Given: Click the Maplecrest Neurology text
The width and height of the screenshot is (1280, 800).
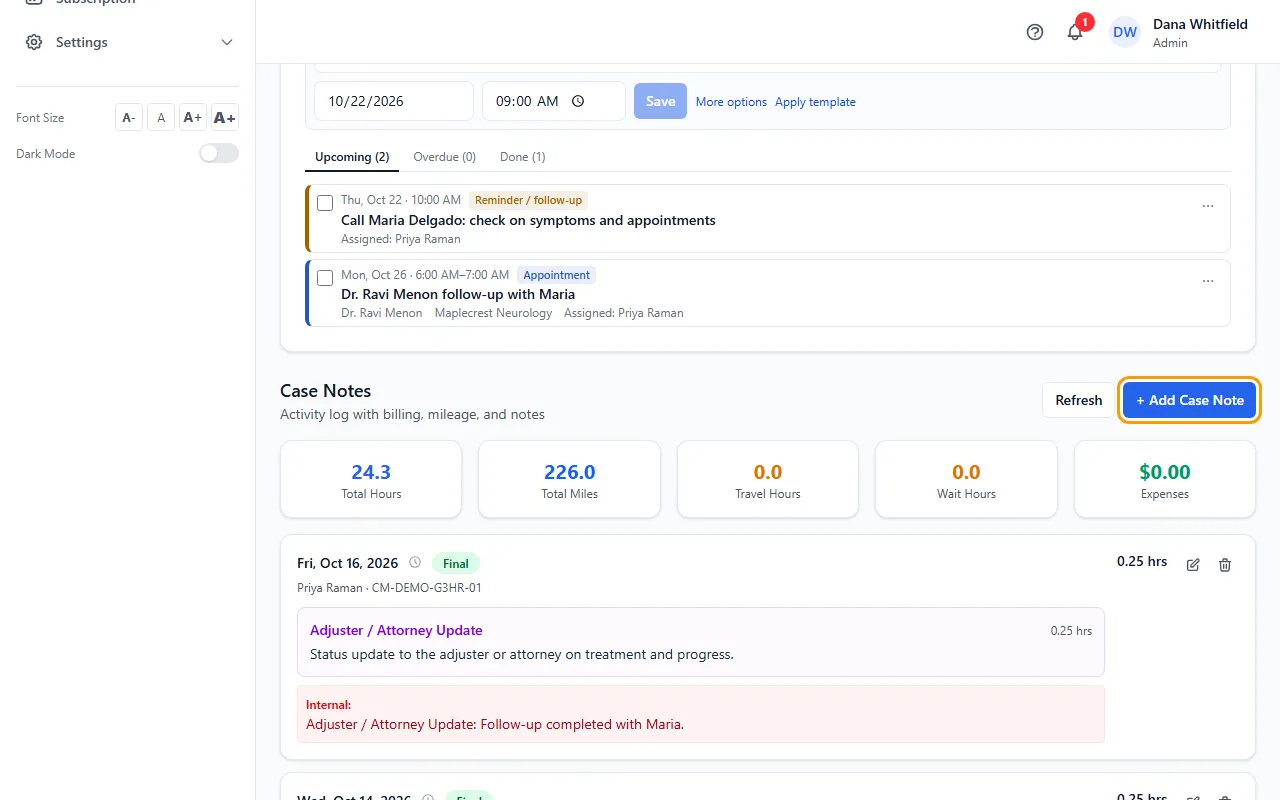Looking at the screenshot, I should [x=493, y=313].
